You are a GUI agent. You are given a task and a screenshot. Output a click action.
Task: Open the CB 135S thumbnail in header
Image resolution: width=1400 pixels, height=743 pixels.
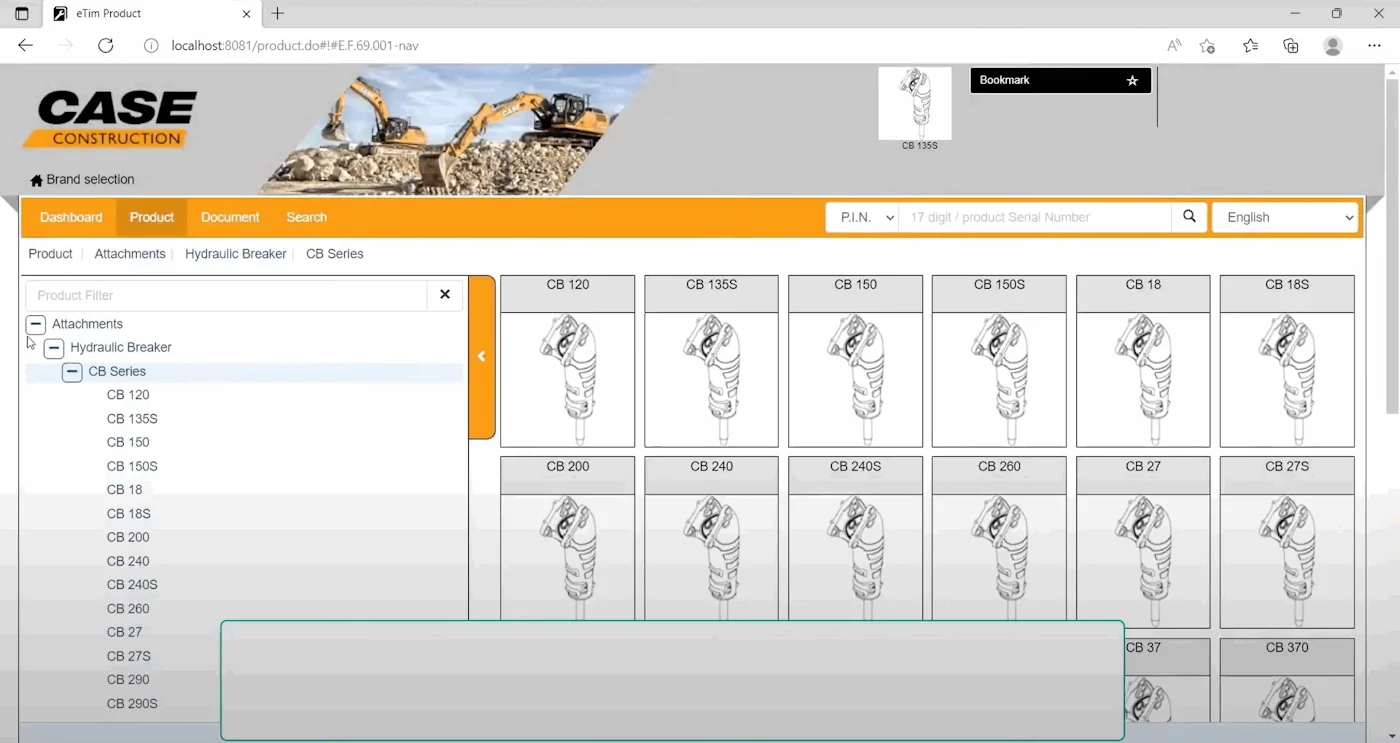(x=915, y=104)
